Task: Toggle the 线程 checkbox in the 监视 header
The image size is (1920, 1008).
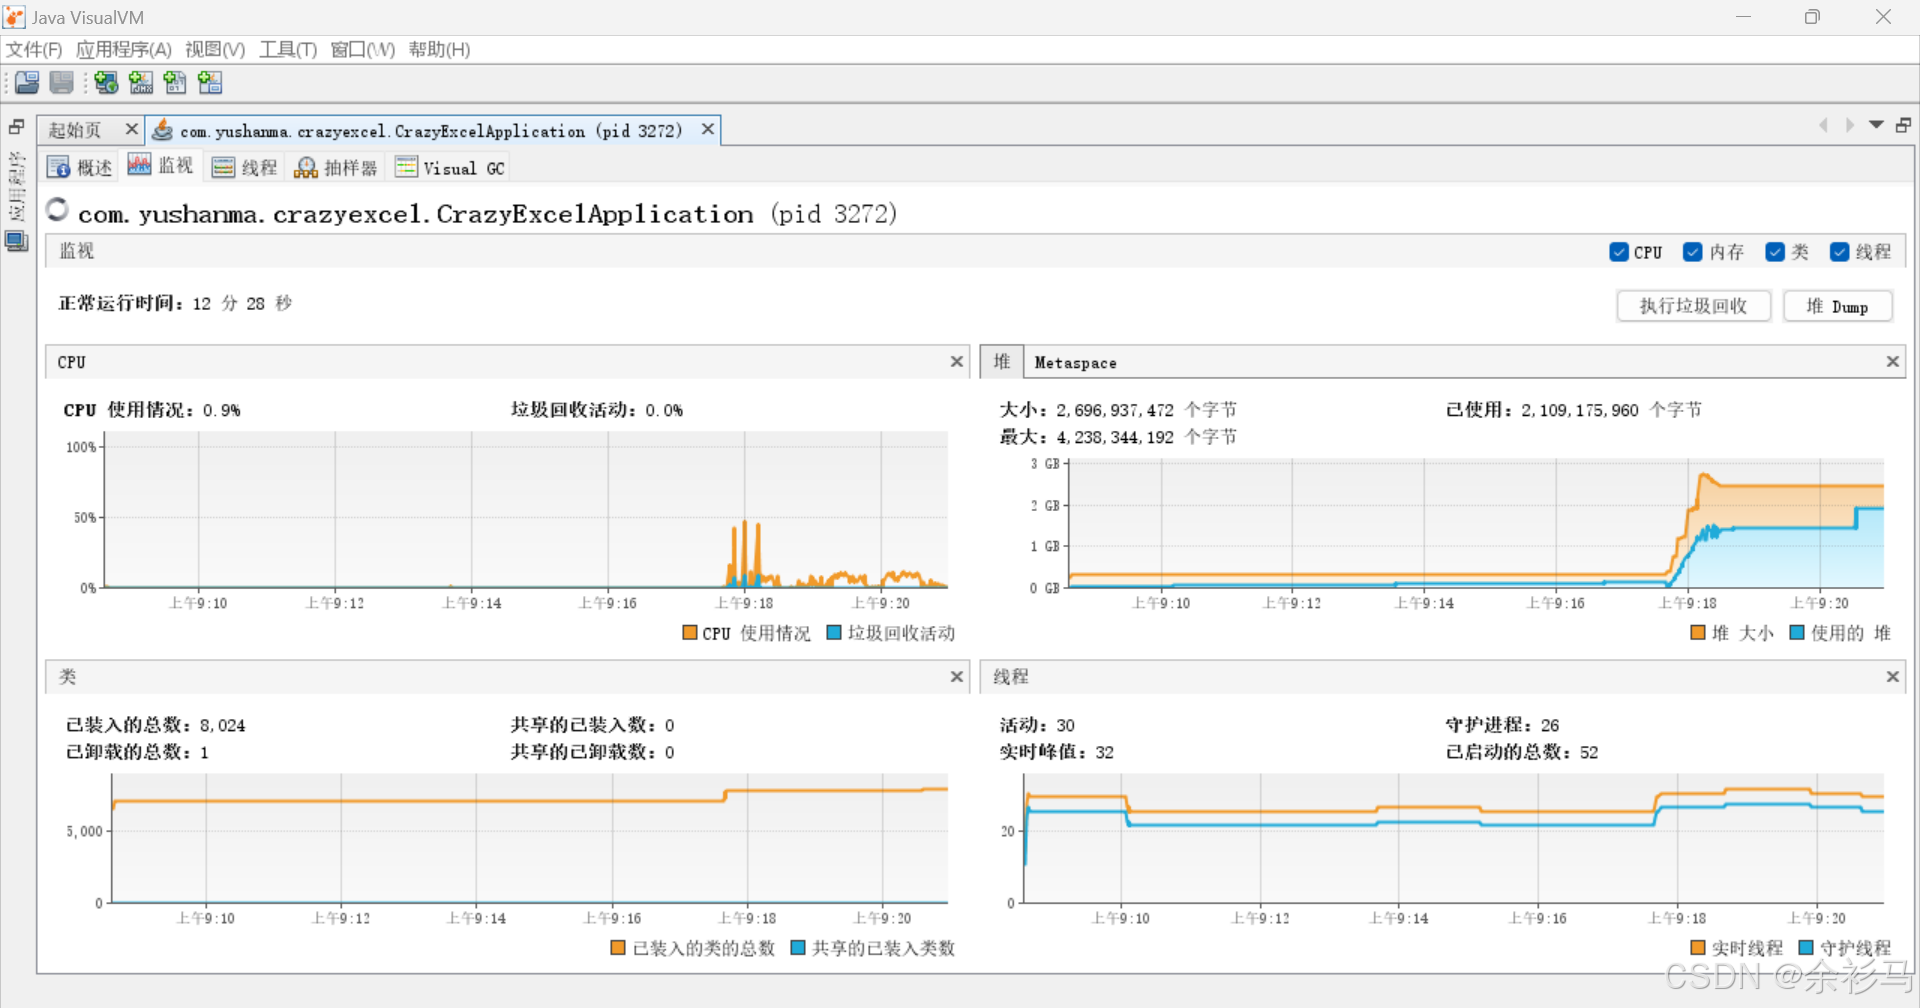Action: 1839,252
